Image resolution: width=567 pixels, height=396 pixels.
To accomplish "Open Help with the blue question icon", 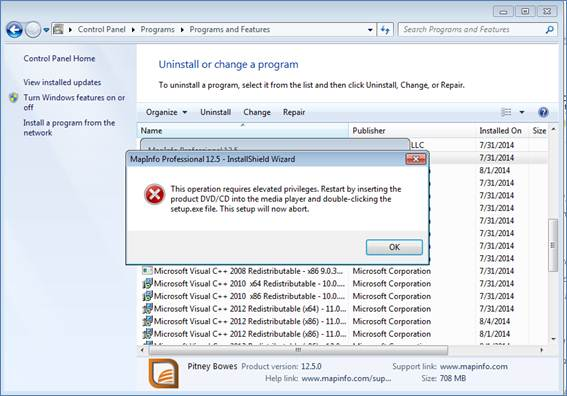I will tap(543, 112).
